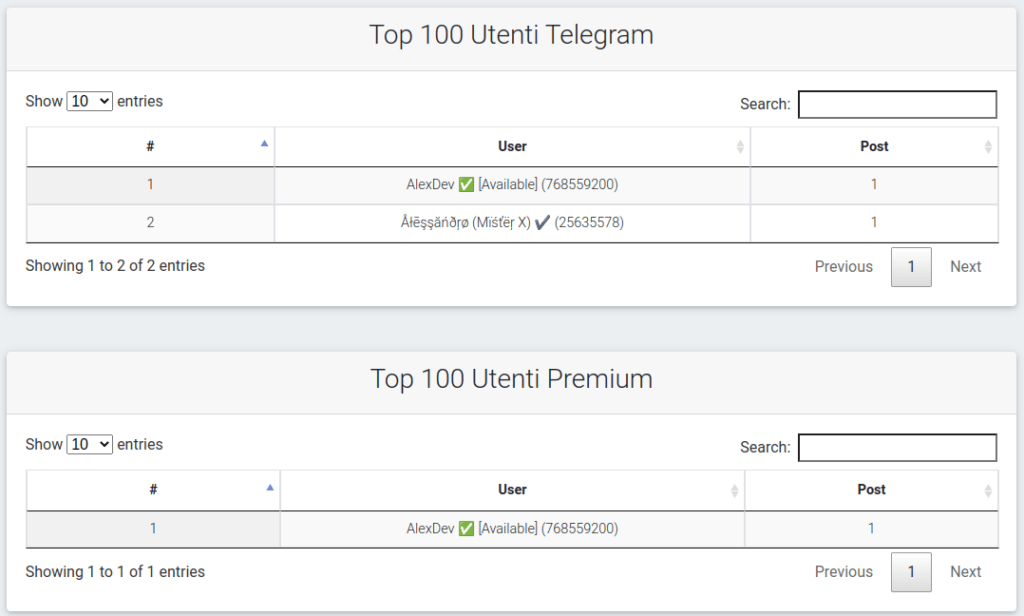Image resolution: width=1024 pixels, height=616 pixels.
Task: Go to Next page in Premium table
Action: pyautogui.click(x=965, y=572)
